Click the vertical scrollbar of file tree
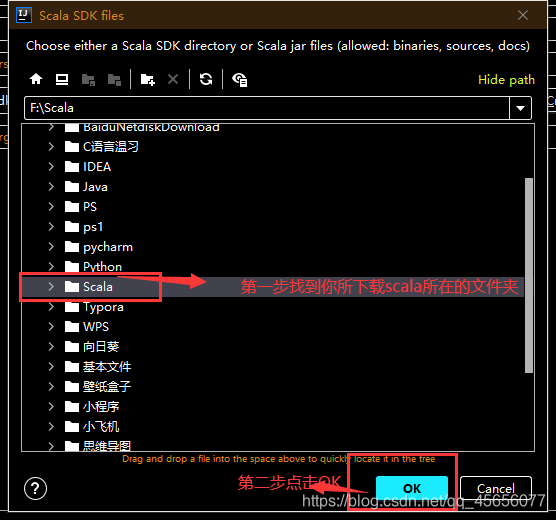Screen dimensions: 556x520 click(x=529, y=275)
